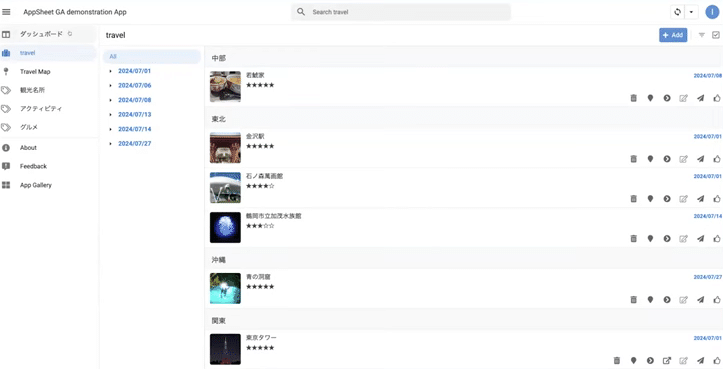This screenshot has height=369, width=723.
Task: Open About in the sidebar
Action: point(48,148)
